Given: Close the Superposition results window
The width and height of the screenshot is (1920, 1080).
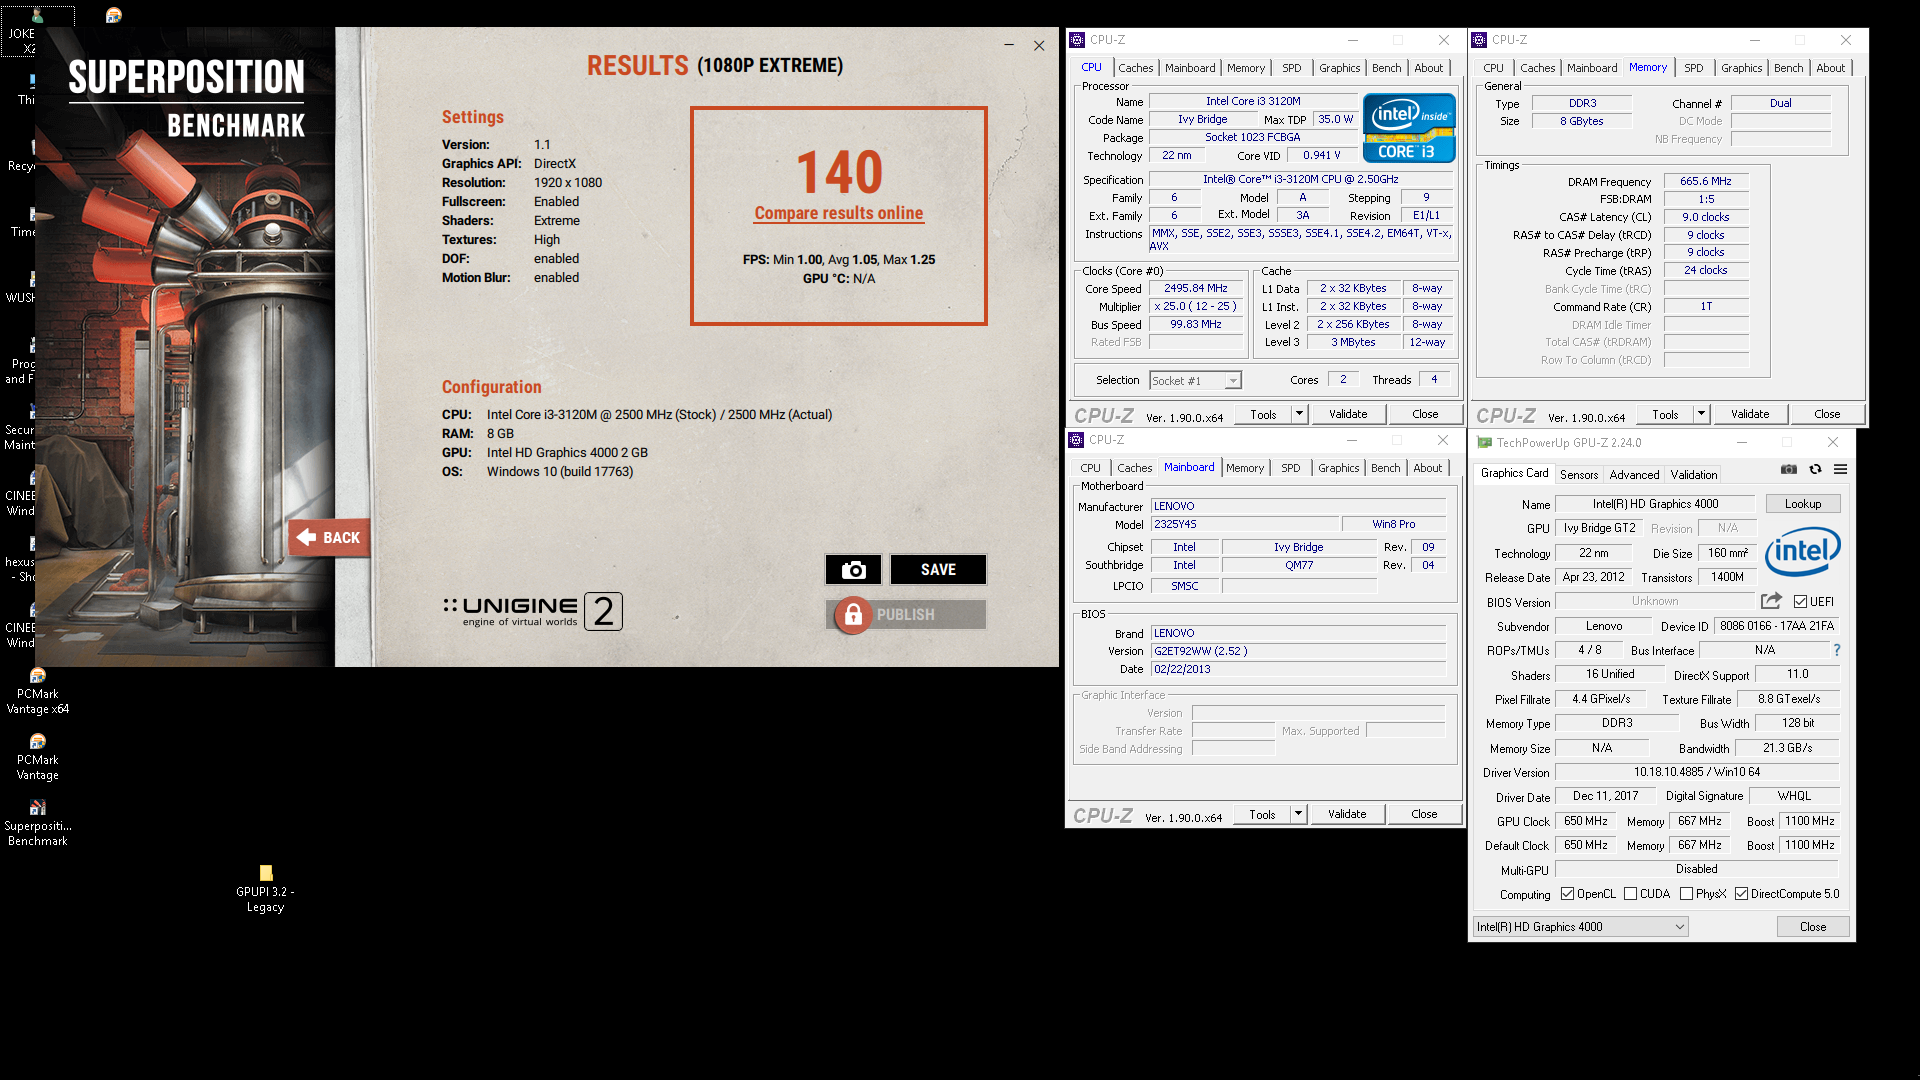Looking at the screenshot, I should tap(1039, 45).
